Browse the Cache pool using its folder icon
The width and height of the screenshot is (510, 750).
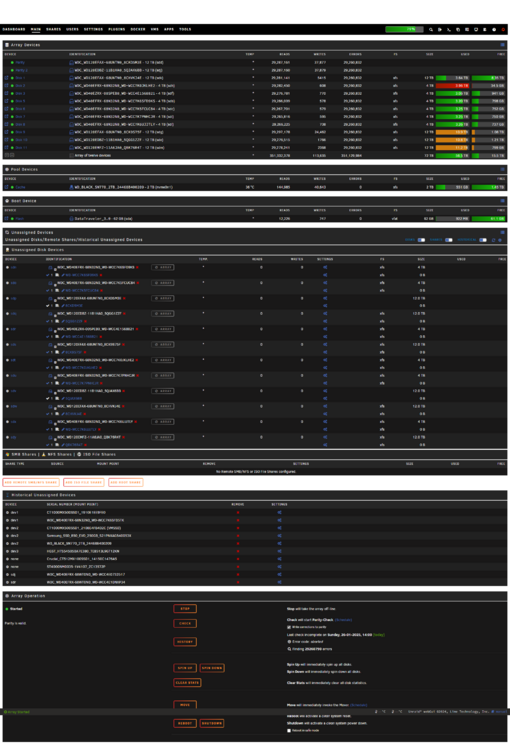click(7, 187)
